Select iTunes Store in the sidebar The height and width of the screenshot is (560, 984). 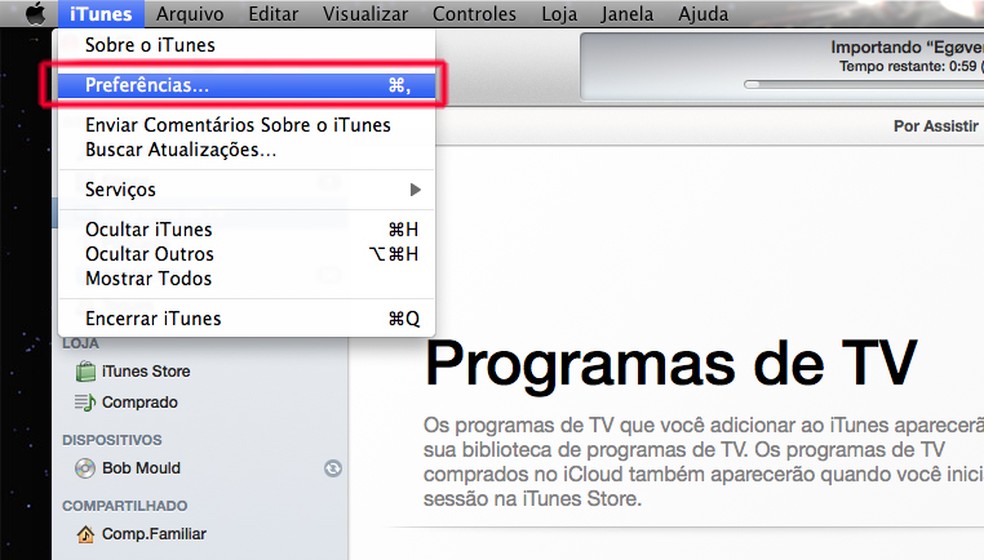(146, 372)
